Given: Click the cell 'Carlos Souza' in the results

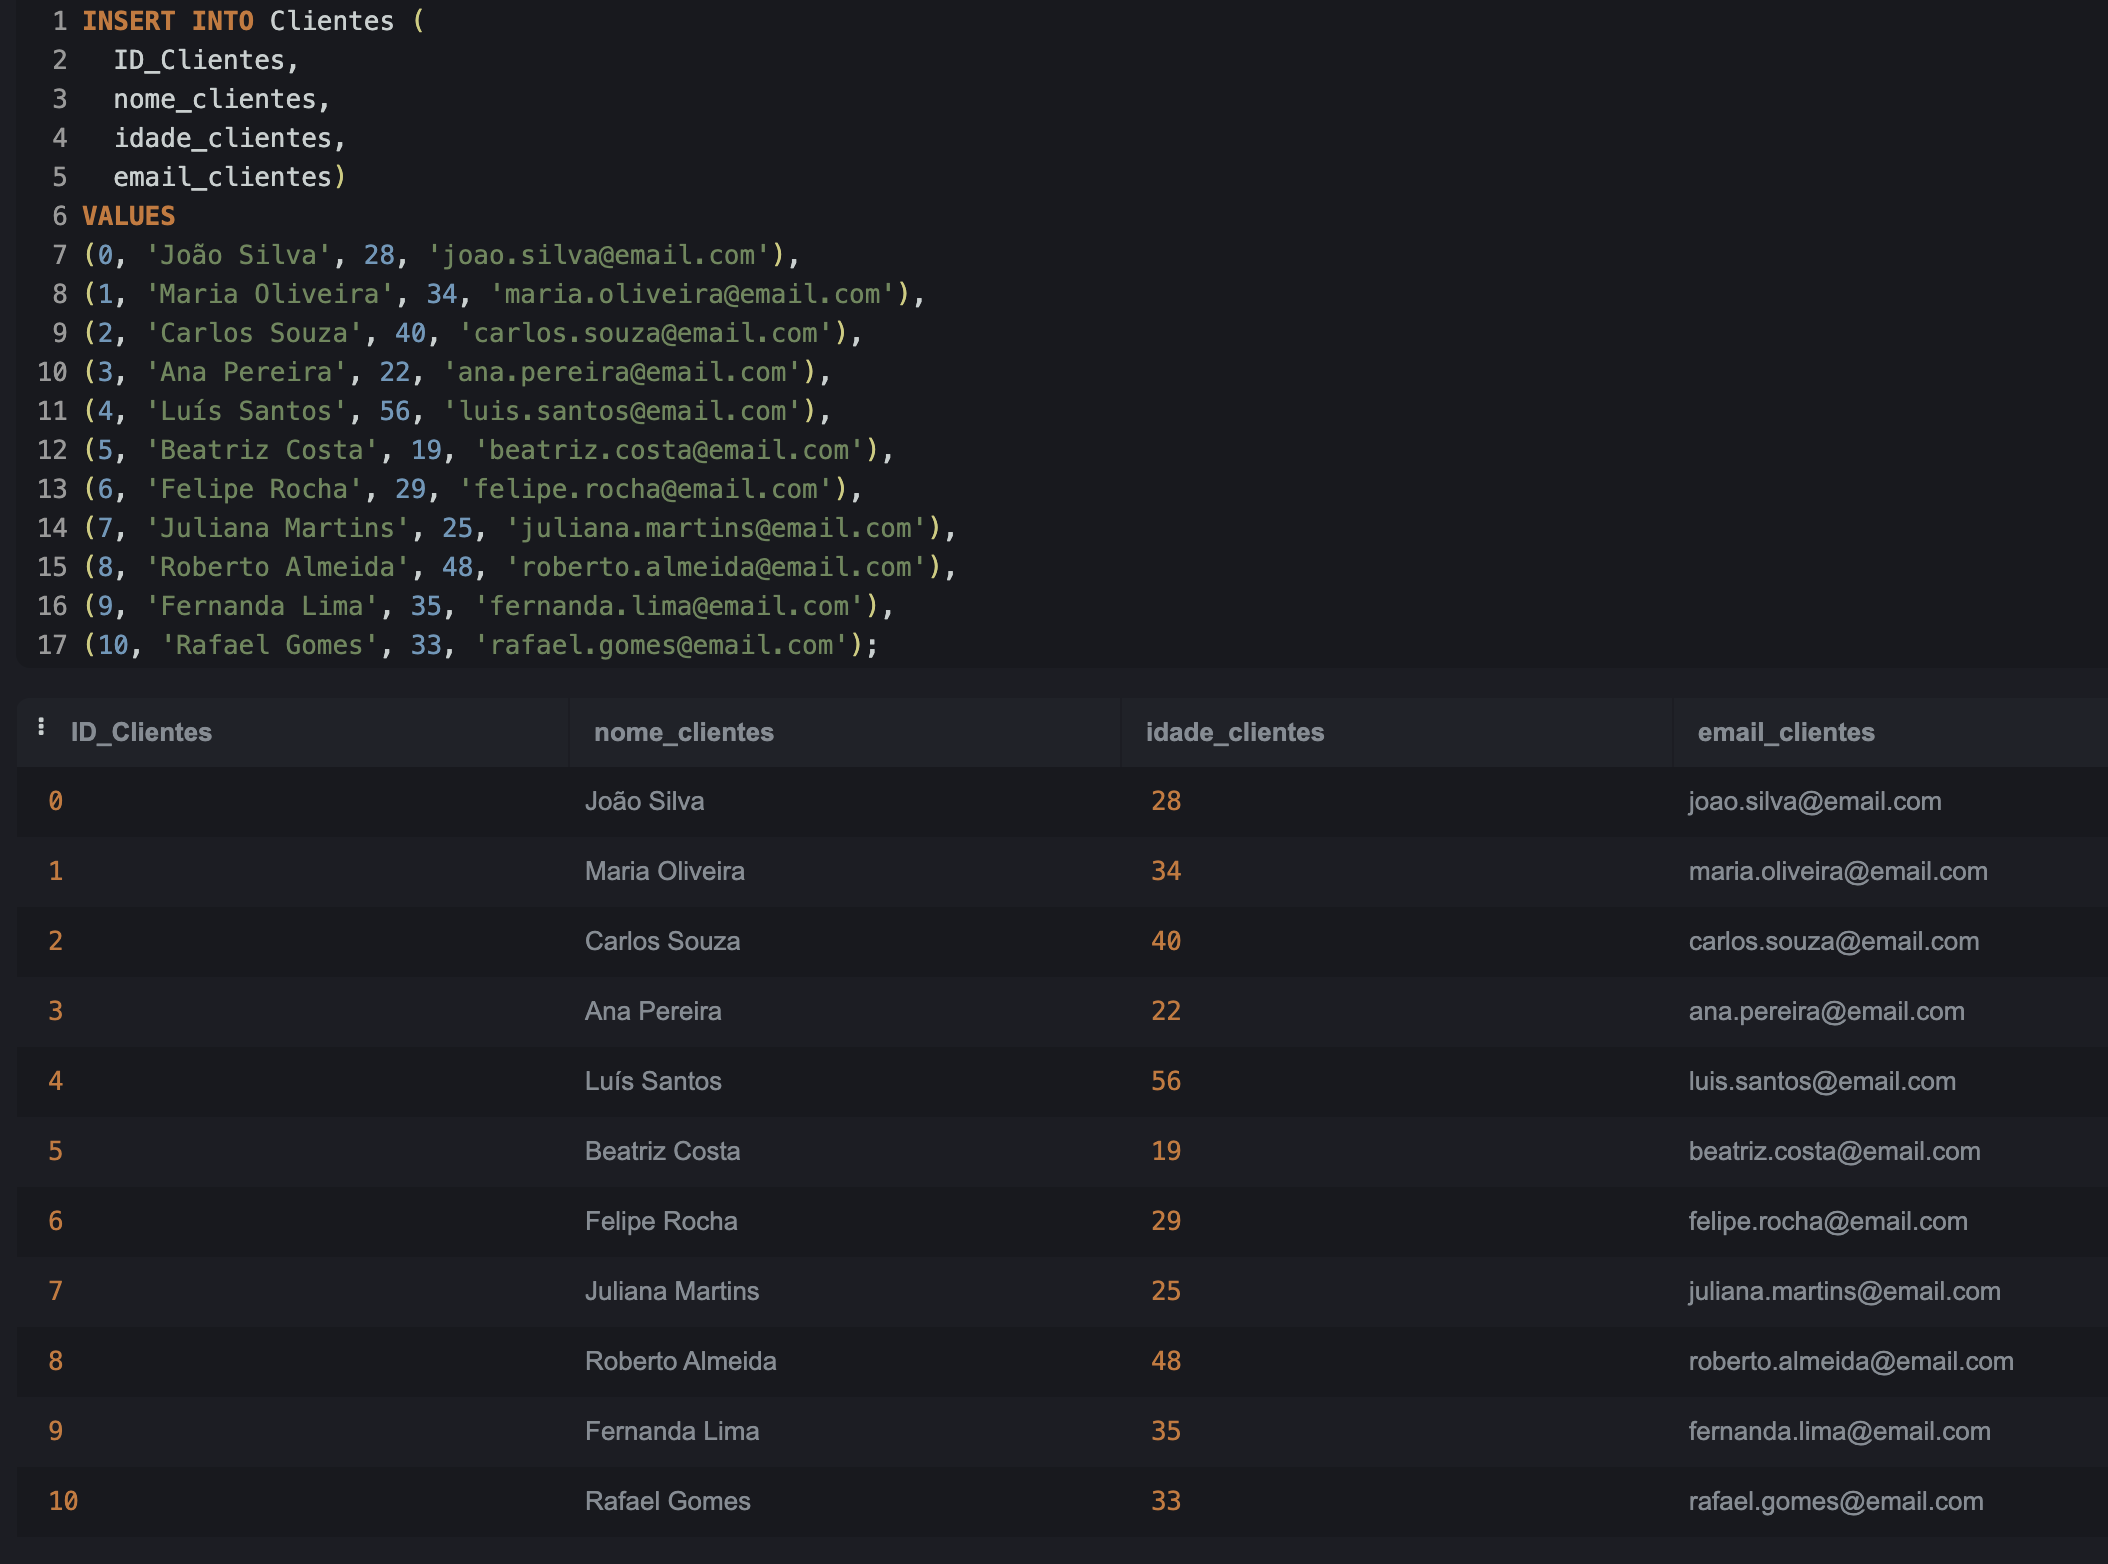Looking at the screenshot, I should point(663,941).
